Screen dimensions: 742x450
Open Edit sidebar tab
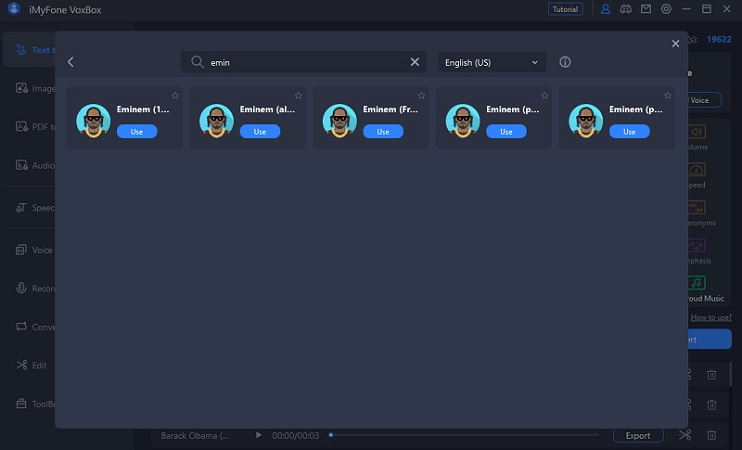(x=29, y=365)
